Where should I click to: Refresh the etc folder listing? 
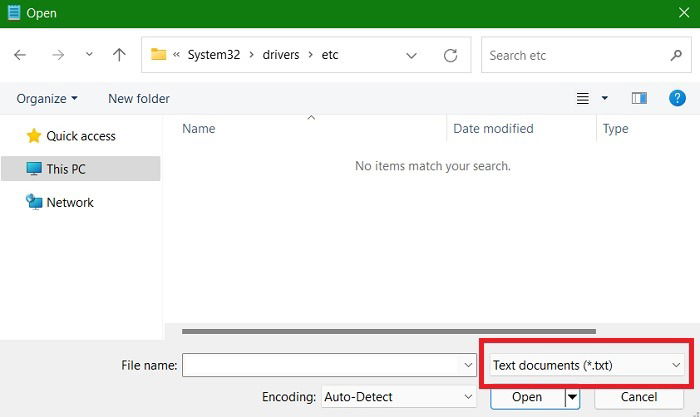point(450,55)
